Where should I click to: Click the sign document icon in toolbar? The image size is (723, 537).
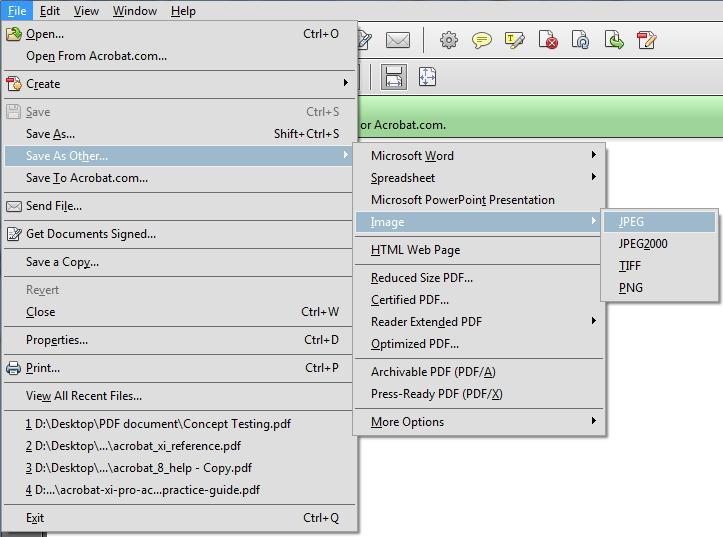tap(364, 41)
